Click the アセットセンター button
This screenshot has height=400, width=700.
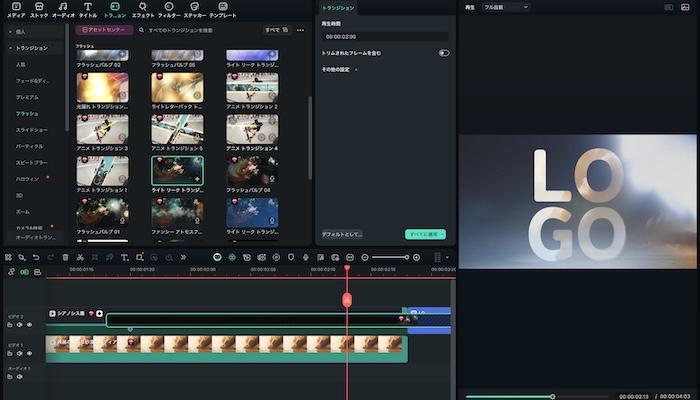pos(104,30)
